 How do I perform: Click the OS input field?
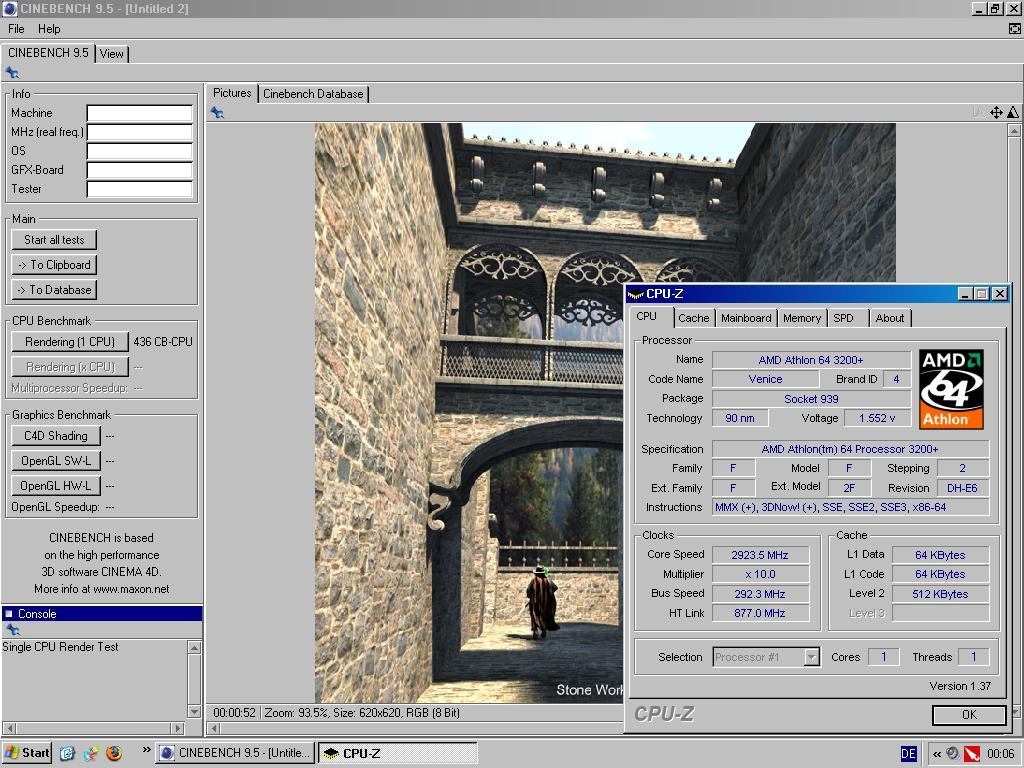pos(140,152)
